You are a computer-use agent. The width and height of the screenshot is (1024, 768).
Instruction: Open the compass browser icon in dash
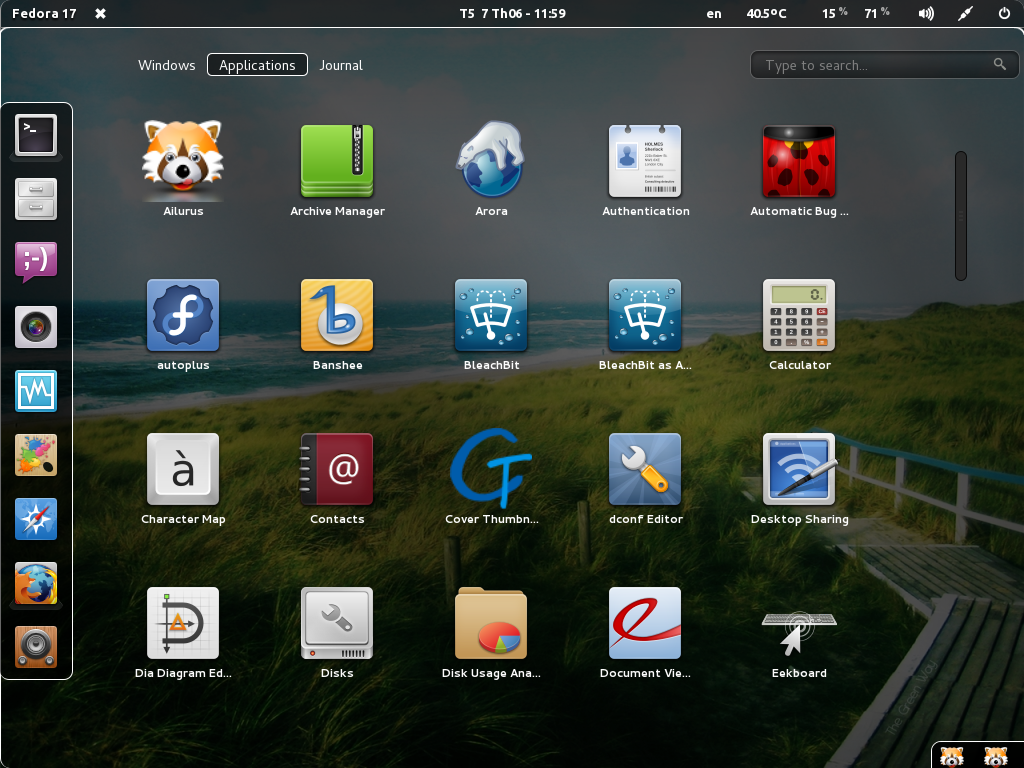36,519
